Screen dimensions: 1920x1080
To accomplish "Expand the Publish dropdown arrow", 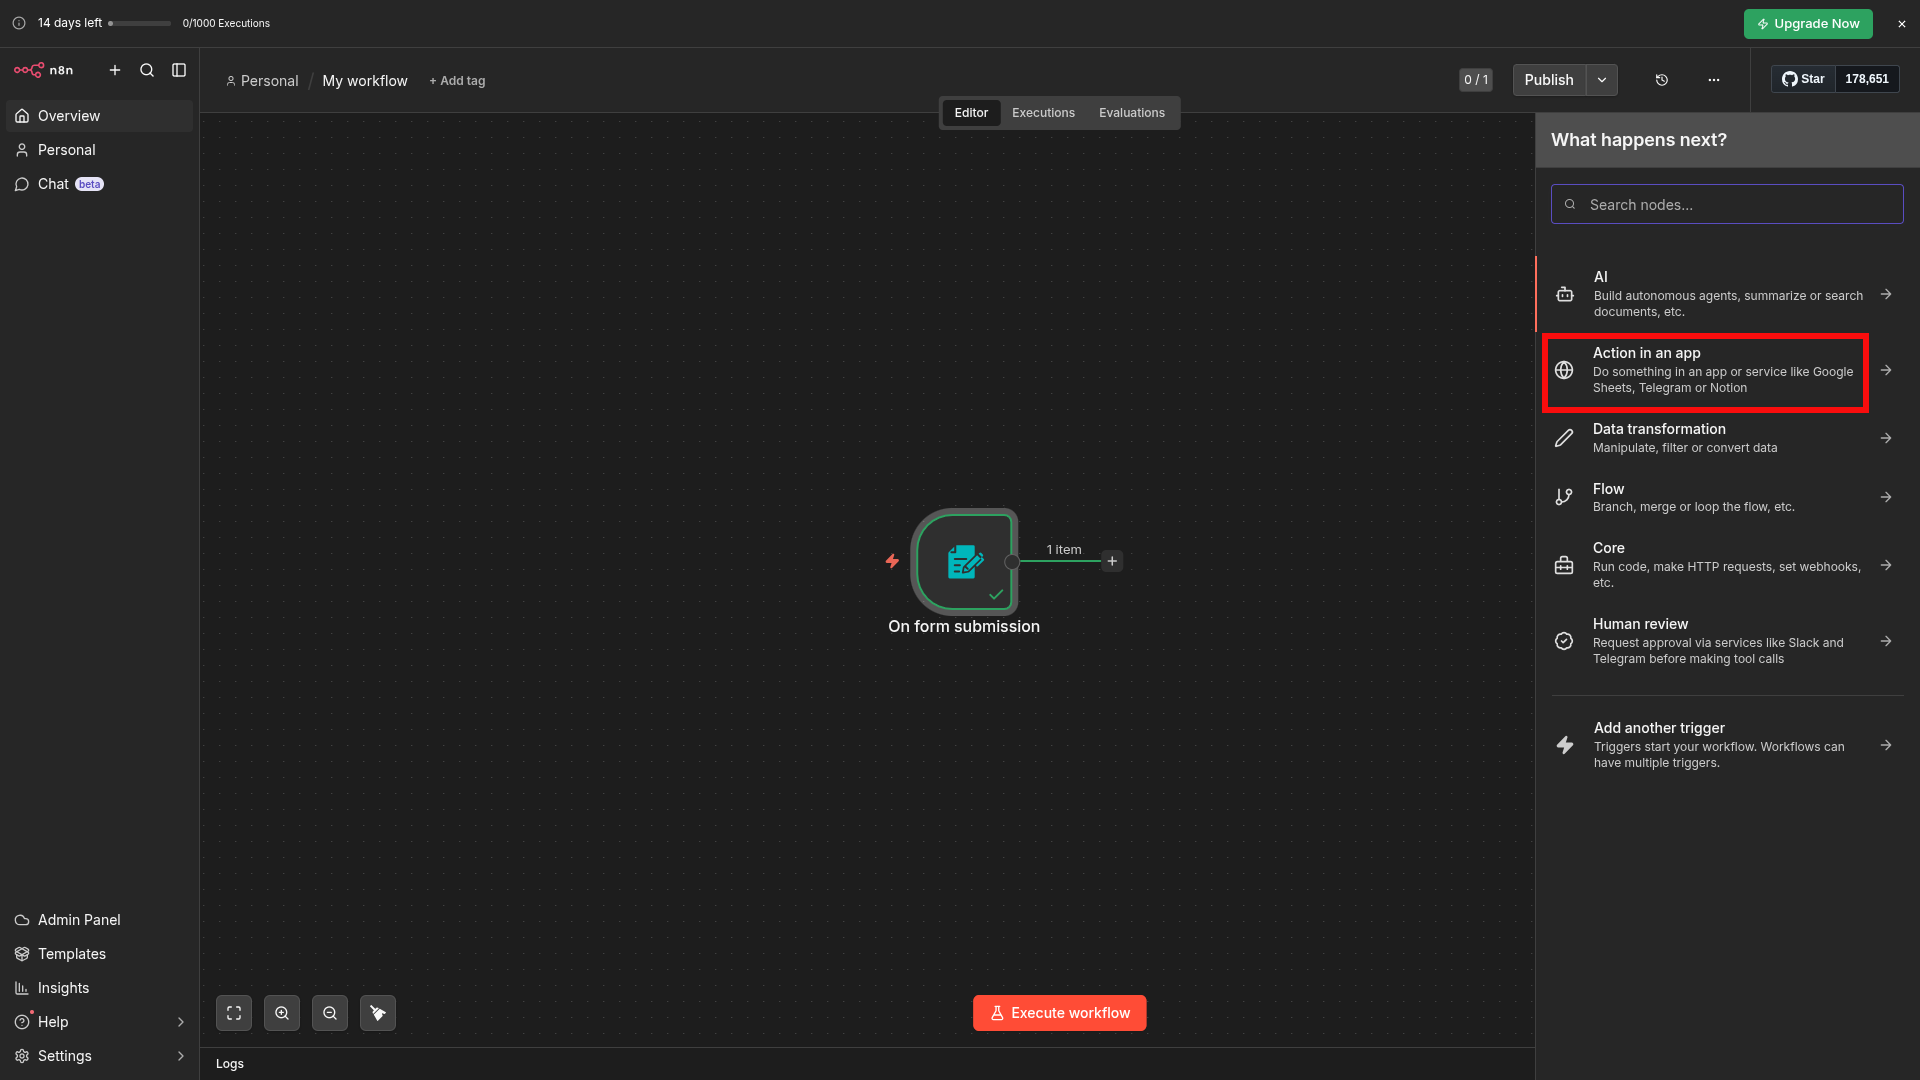I will 1602,80.
